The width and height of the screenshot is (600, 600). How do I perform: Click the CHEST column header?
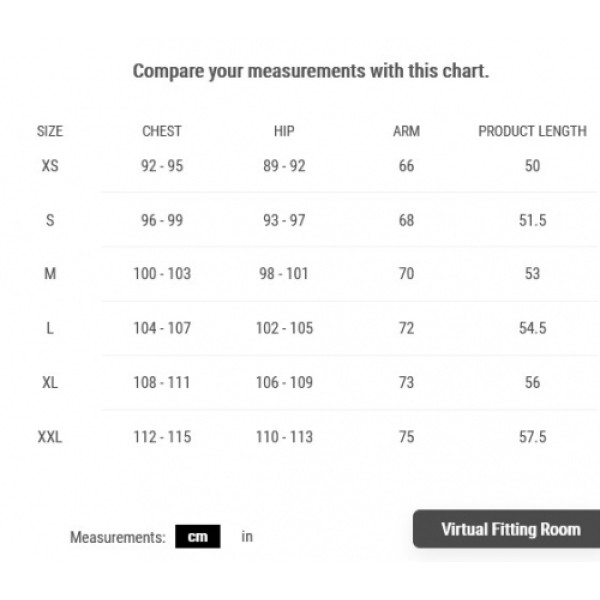tap(162, 131)
